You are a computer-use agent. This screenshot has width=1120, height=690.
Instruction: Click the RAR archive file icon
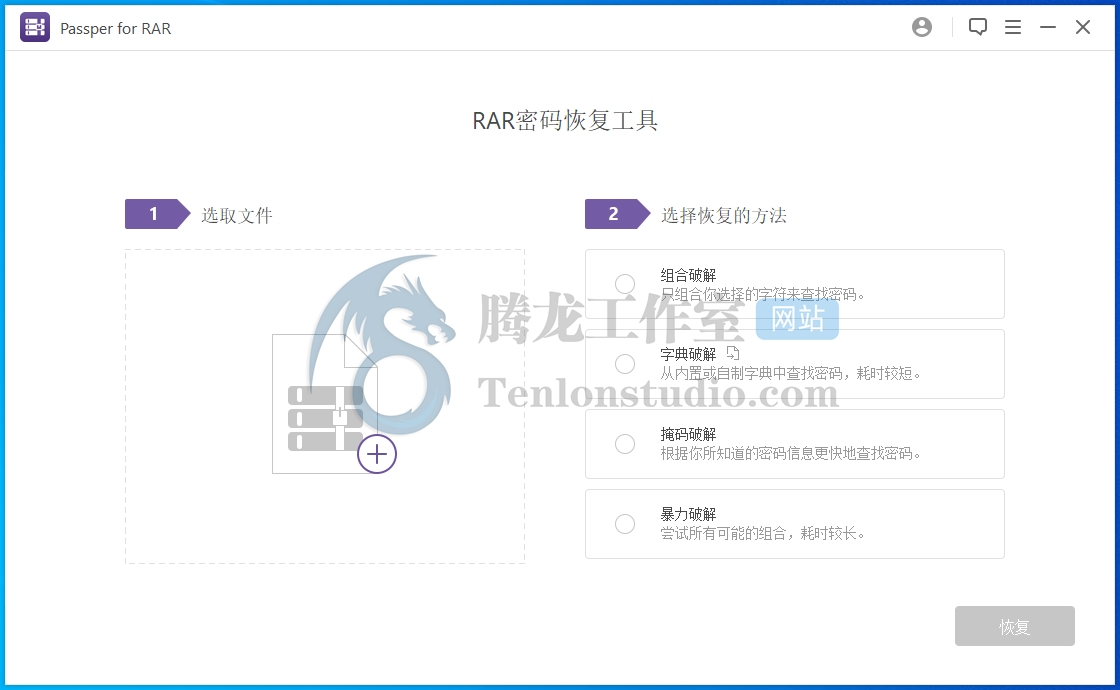coord(325,404)
